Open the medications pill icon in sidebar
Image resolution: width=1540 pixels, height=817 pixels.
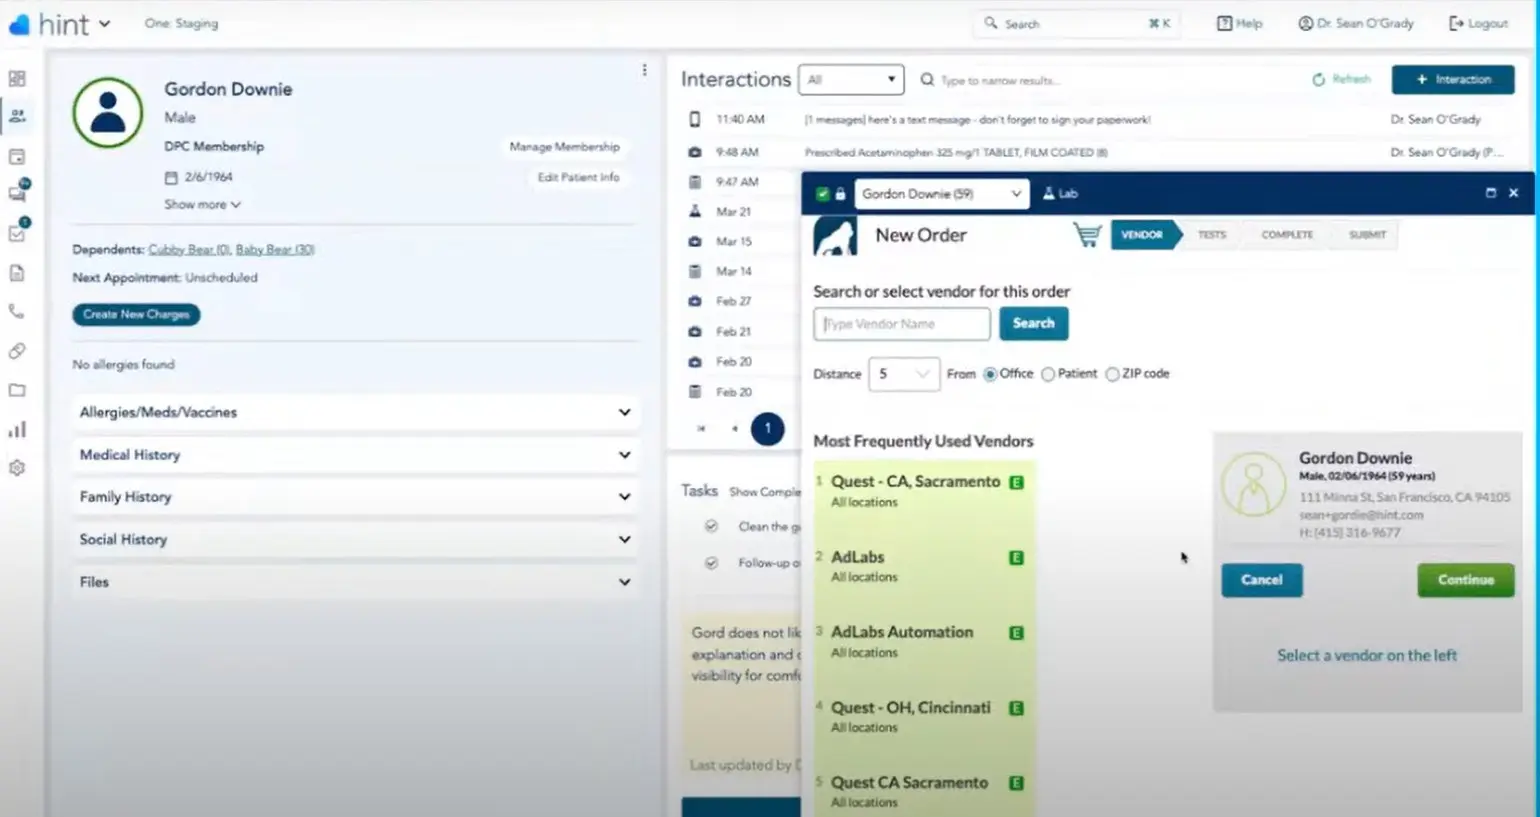coord(18,351)
